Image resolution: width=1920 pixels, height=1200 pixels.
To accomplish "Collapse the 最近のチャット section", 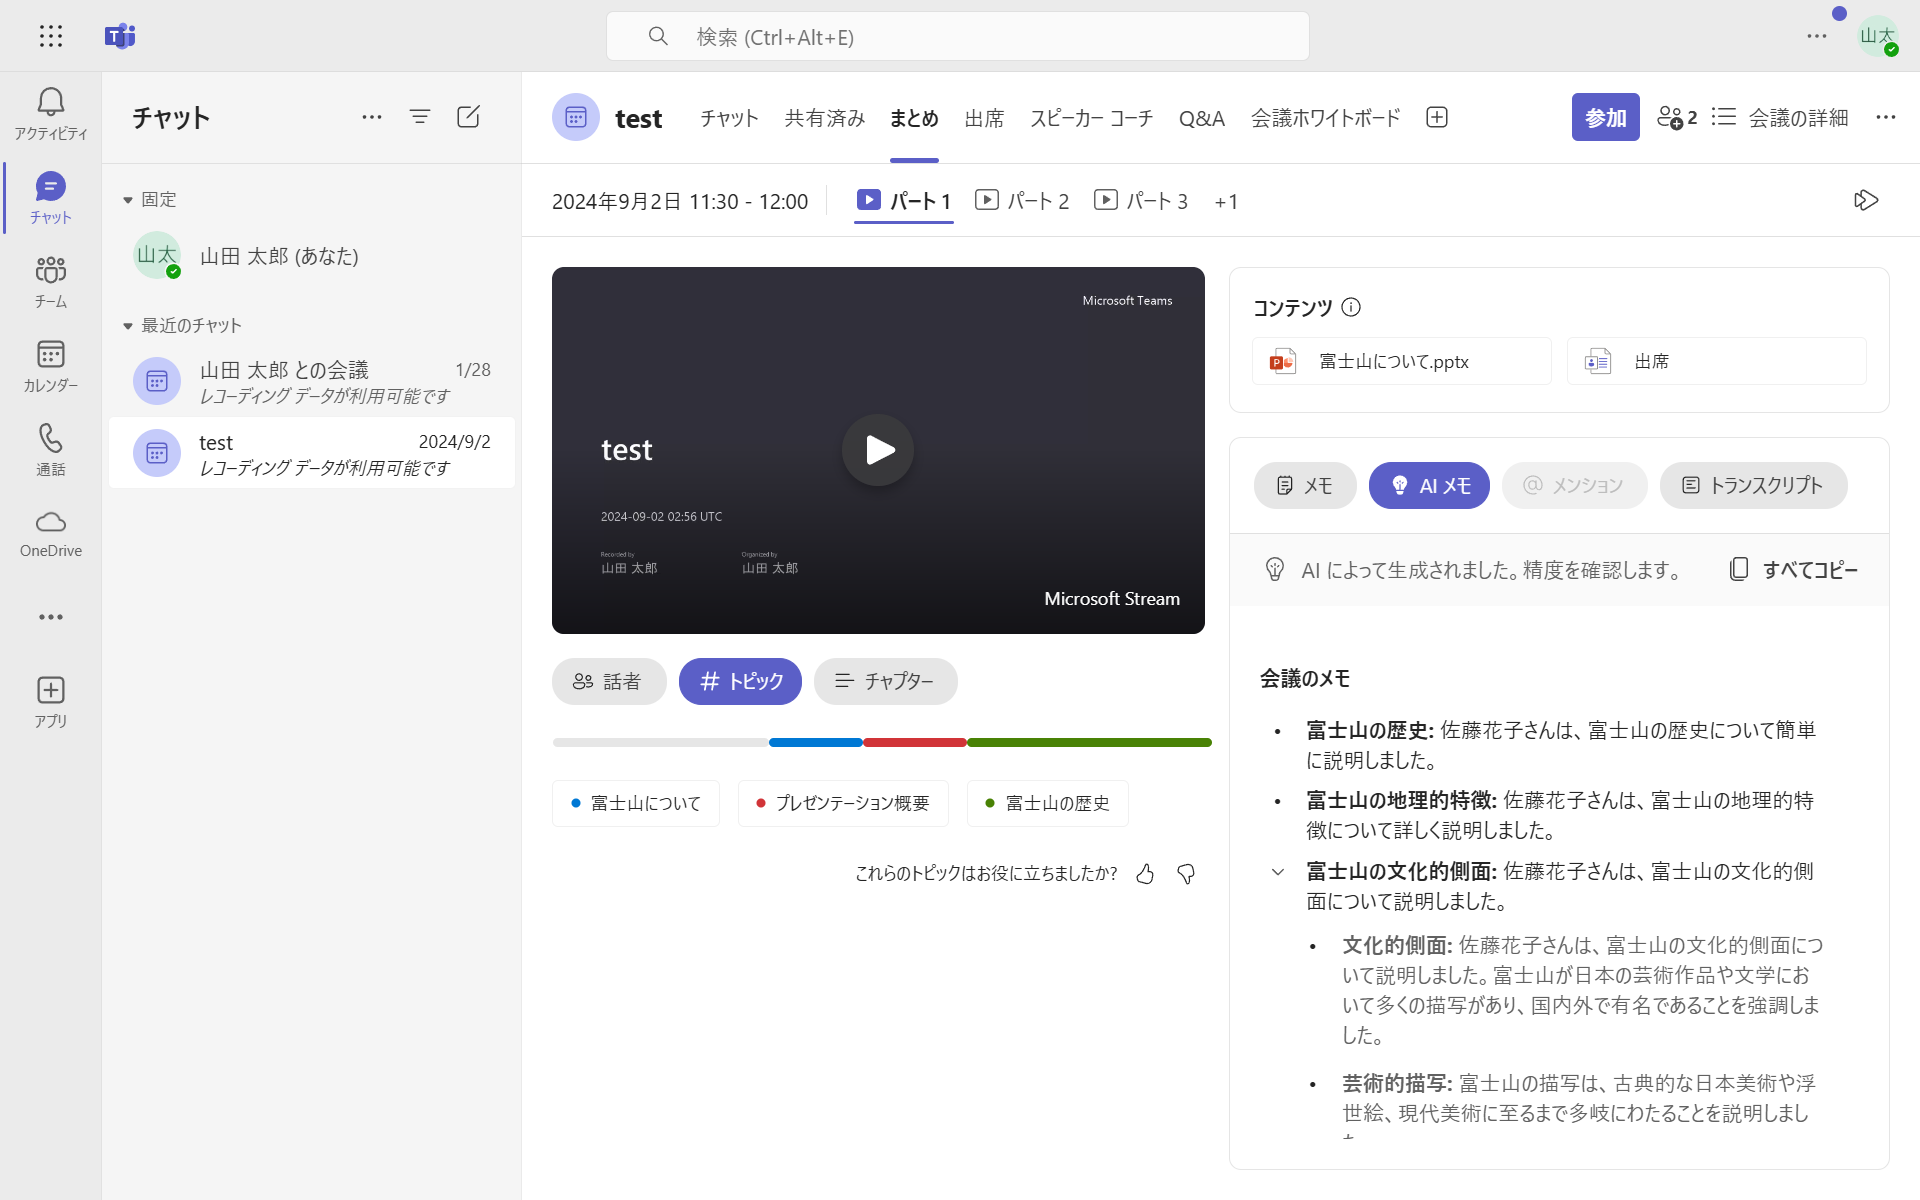I will [x=128, y=326].
